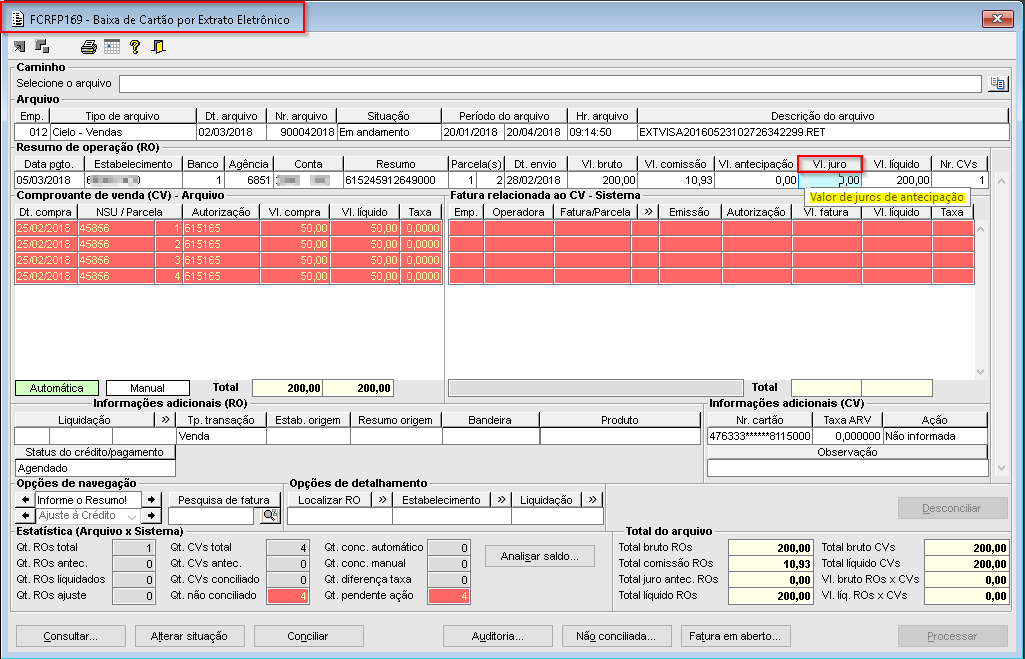The width and height of the screenshot is (1025, 659).
Task: Click the invoice search input field
Action: (x=211, y=516)
